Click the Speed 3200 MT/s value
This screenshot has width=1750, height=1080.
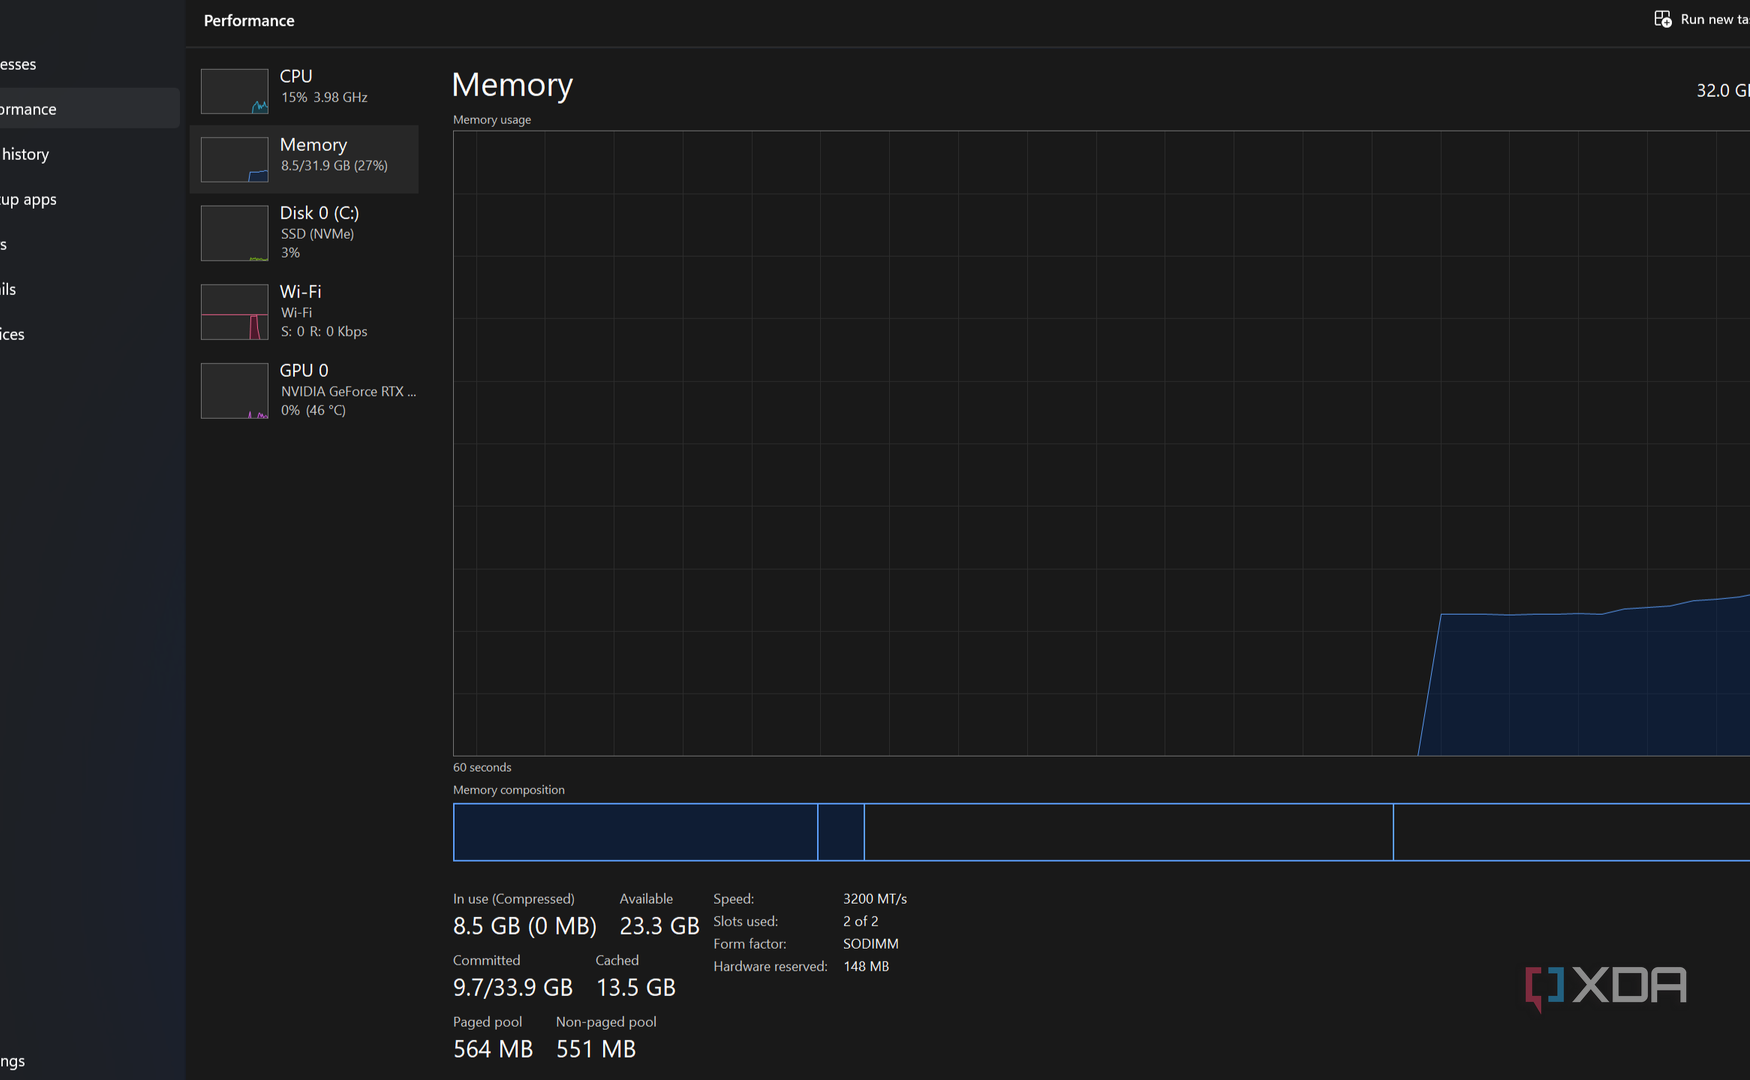tap(875, 899)
